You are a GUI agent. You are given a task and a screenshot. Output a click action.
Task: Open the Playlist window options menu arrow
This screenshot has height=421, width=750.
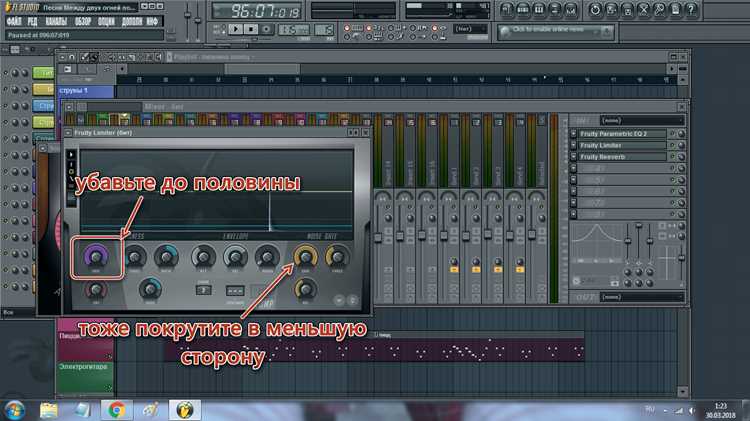(x=62, y=57)
